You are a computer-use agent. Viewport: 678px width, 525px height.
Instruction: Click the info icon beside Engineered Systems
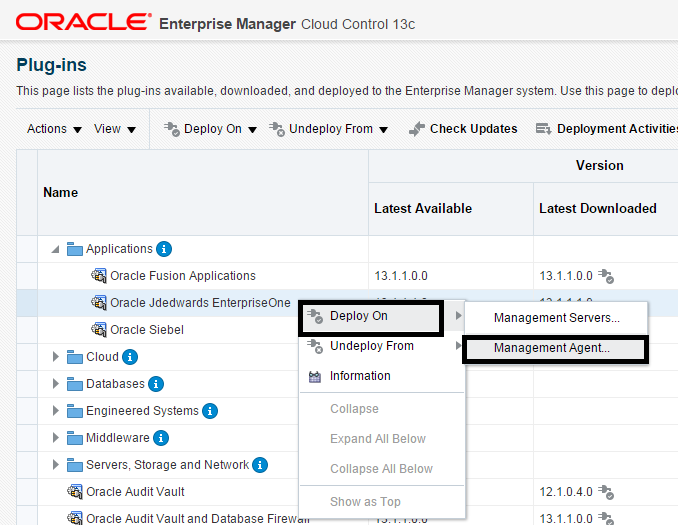(209, 411)
